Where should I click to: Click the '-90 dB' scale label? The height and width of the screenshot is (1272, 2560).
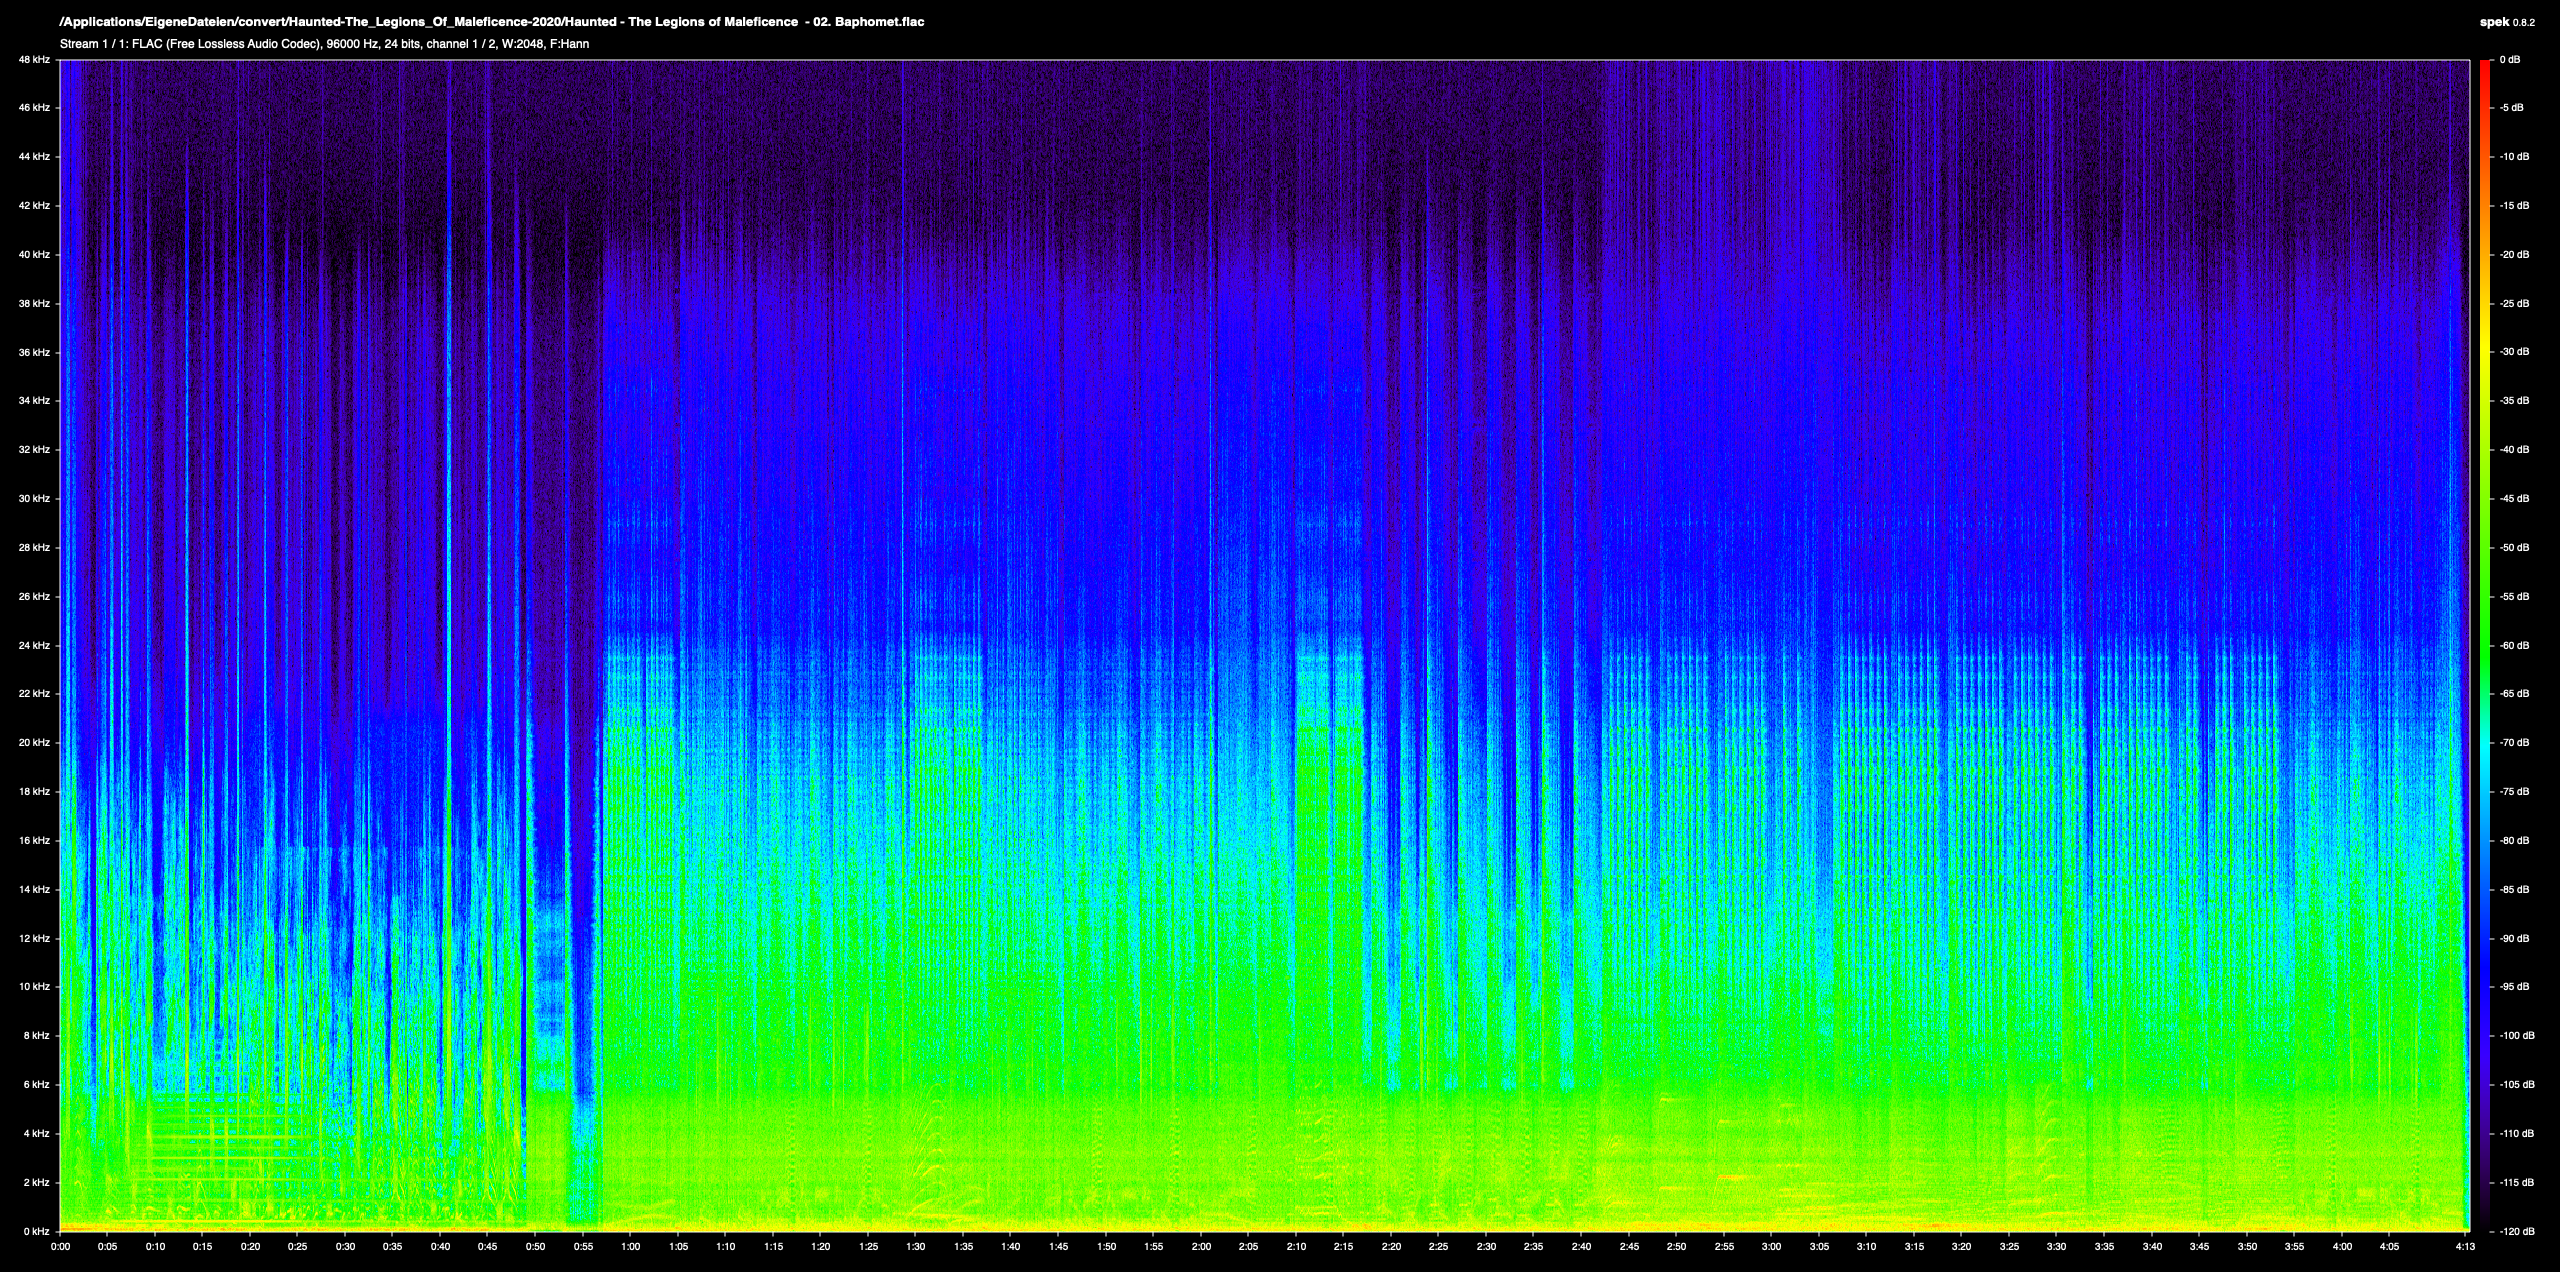pyautogui.click(x=2512, y=939)
